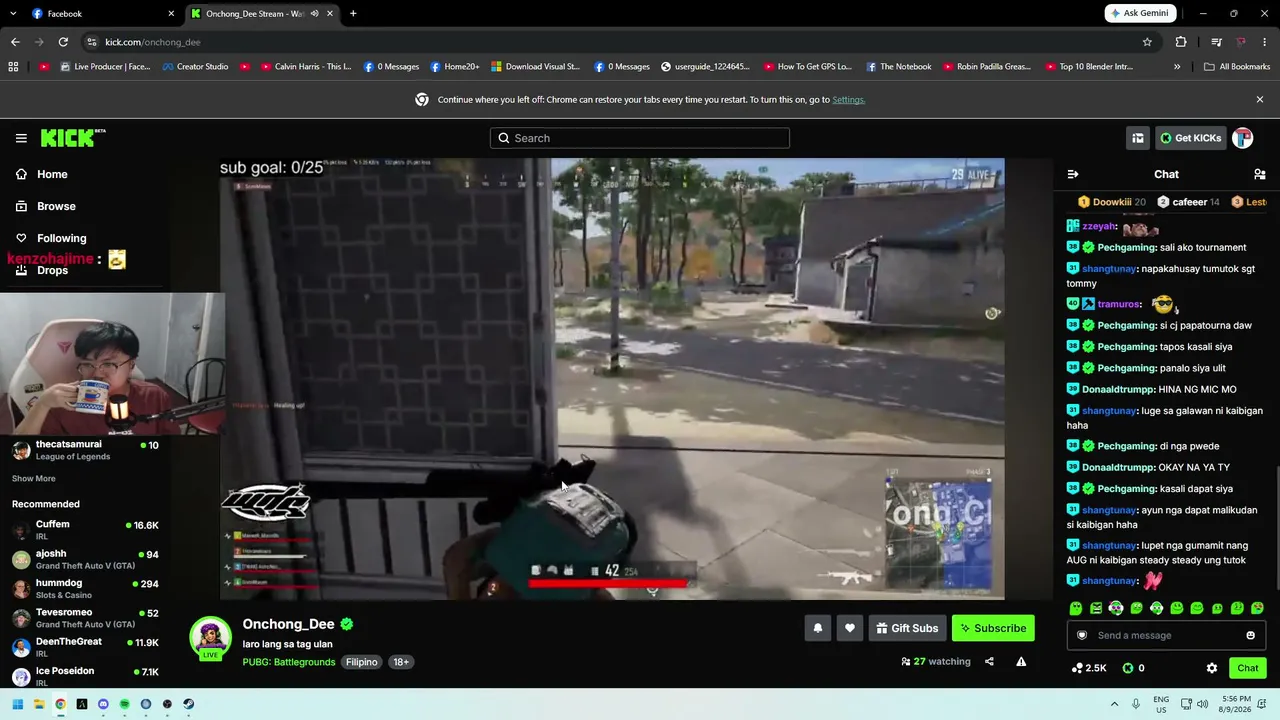
Task: Show more bookmarks with the overflow chevron
Action: (x=1177, y=67)
